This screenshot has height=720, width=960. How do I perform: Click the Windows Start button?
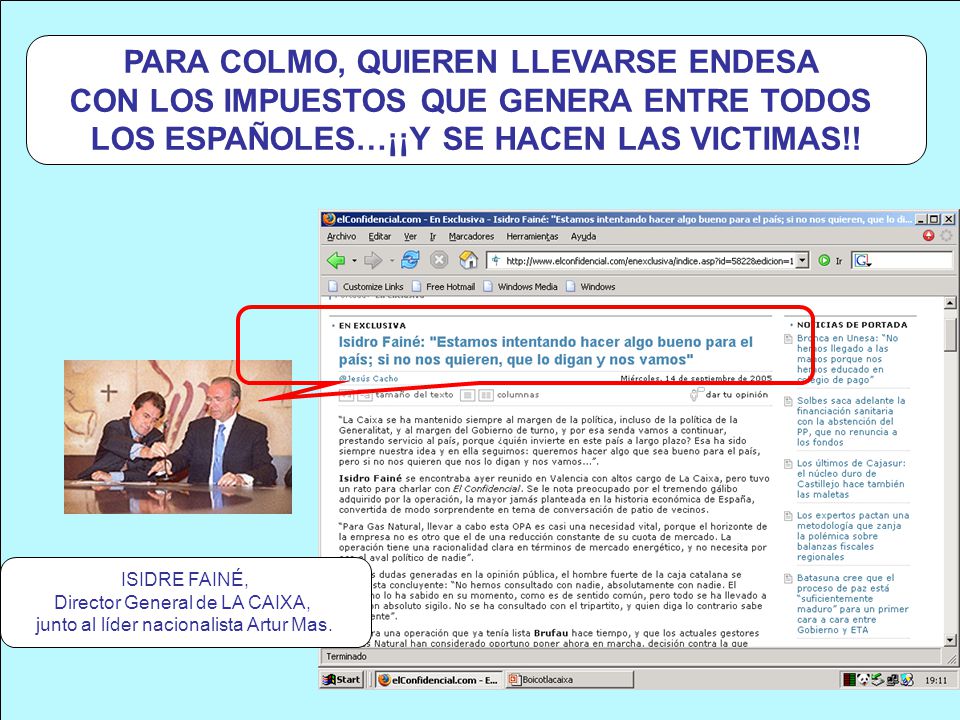point(342,680)
